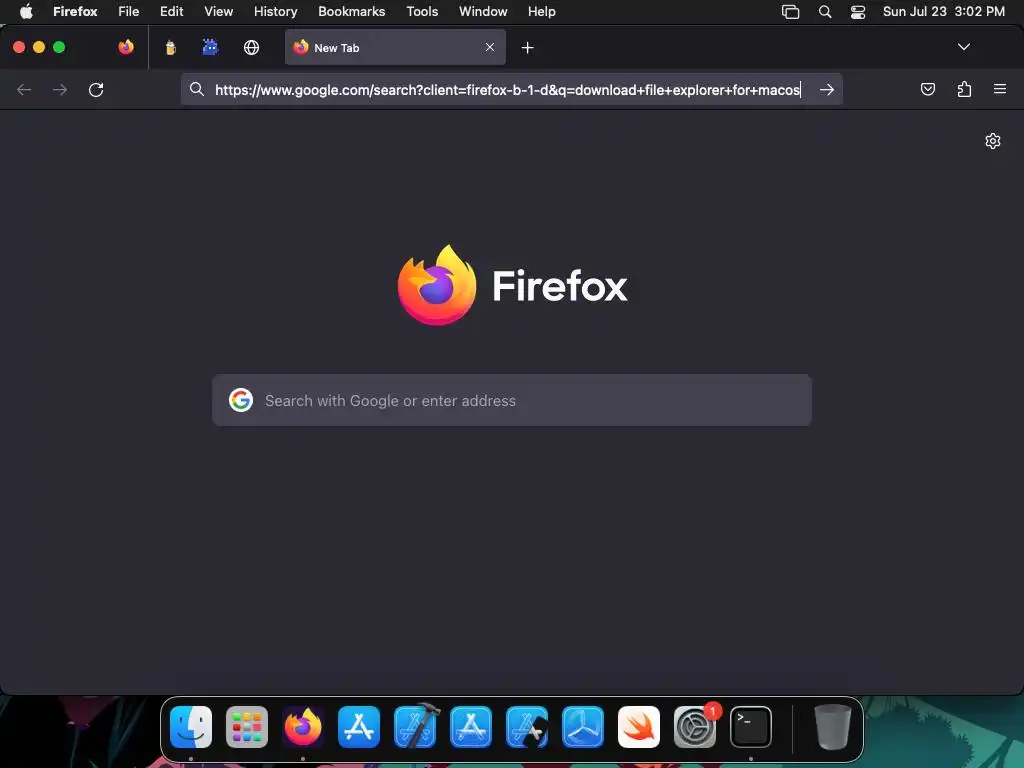Viewport: 1024px width, 768px height.
Task: Switch to the pinned blue pixel-monster tab
Action: click(210, 47)
